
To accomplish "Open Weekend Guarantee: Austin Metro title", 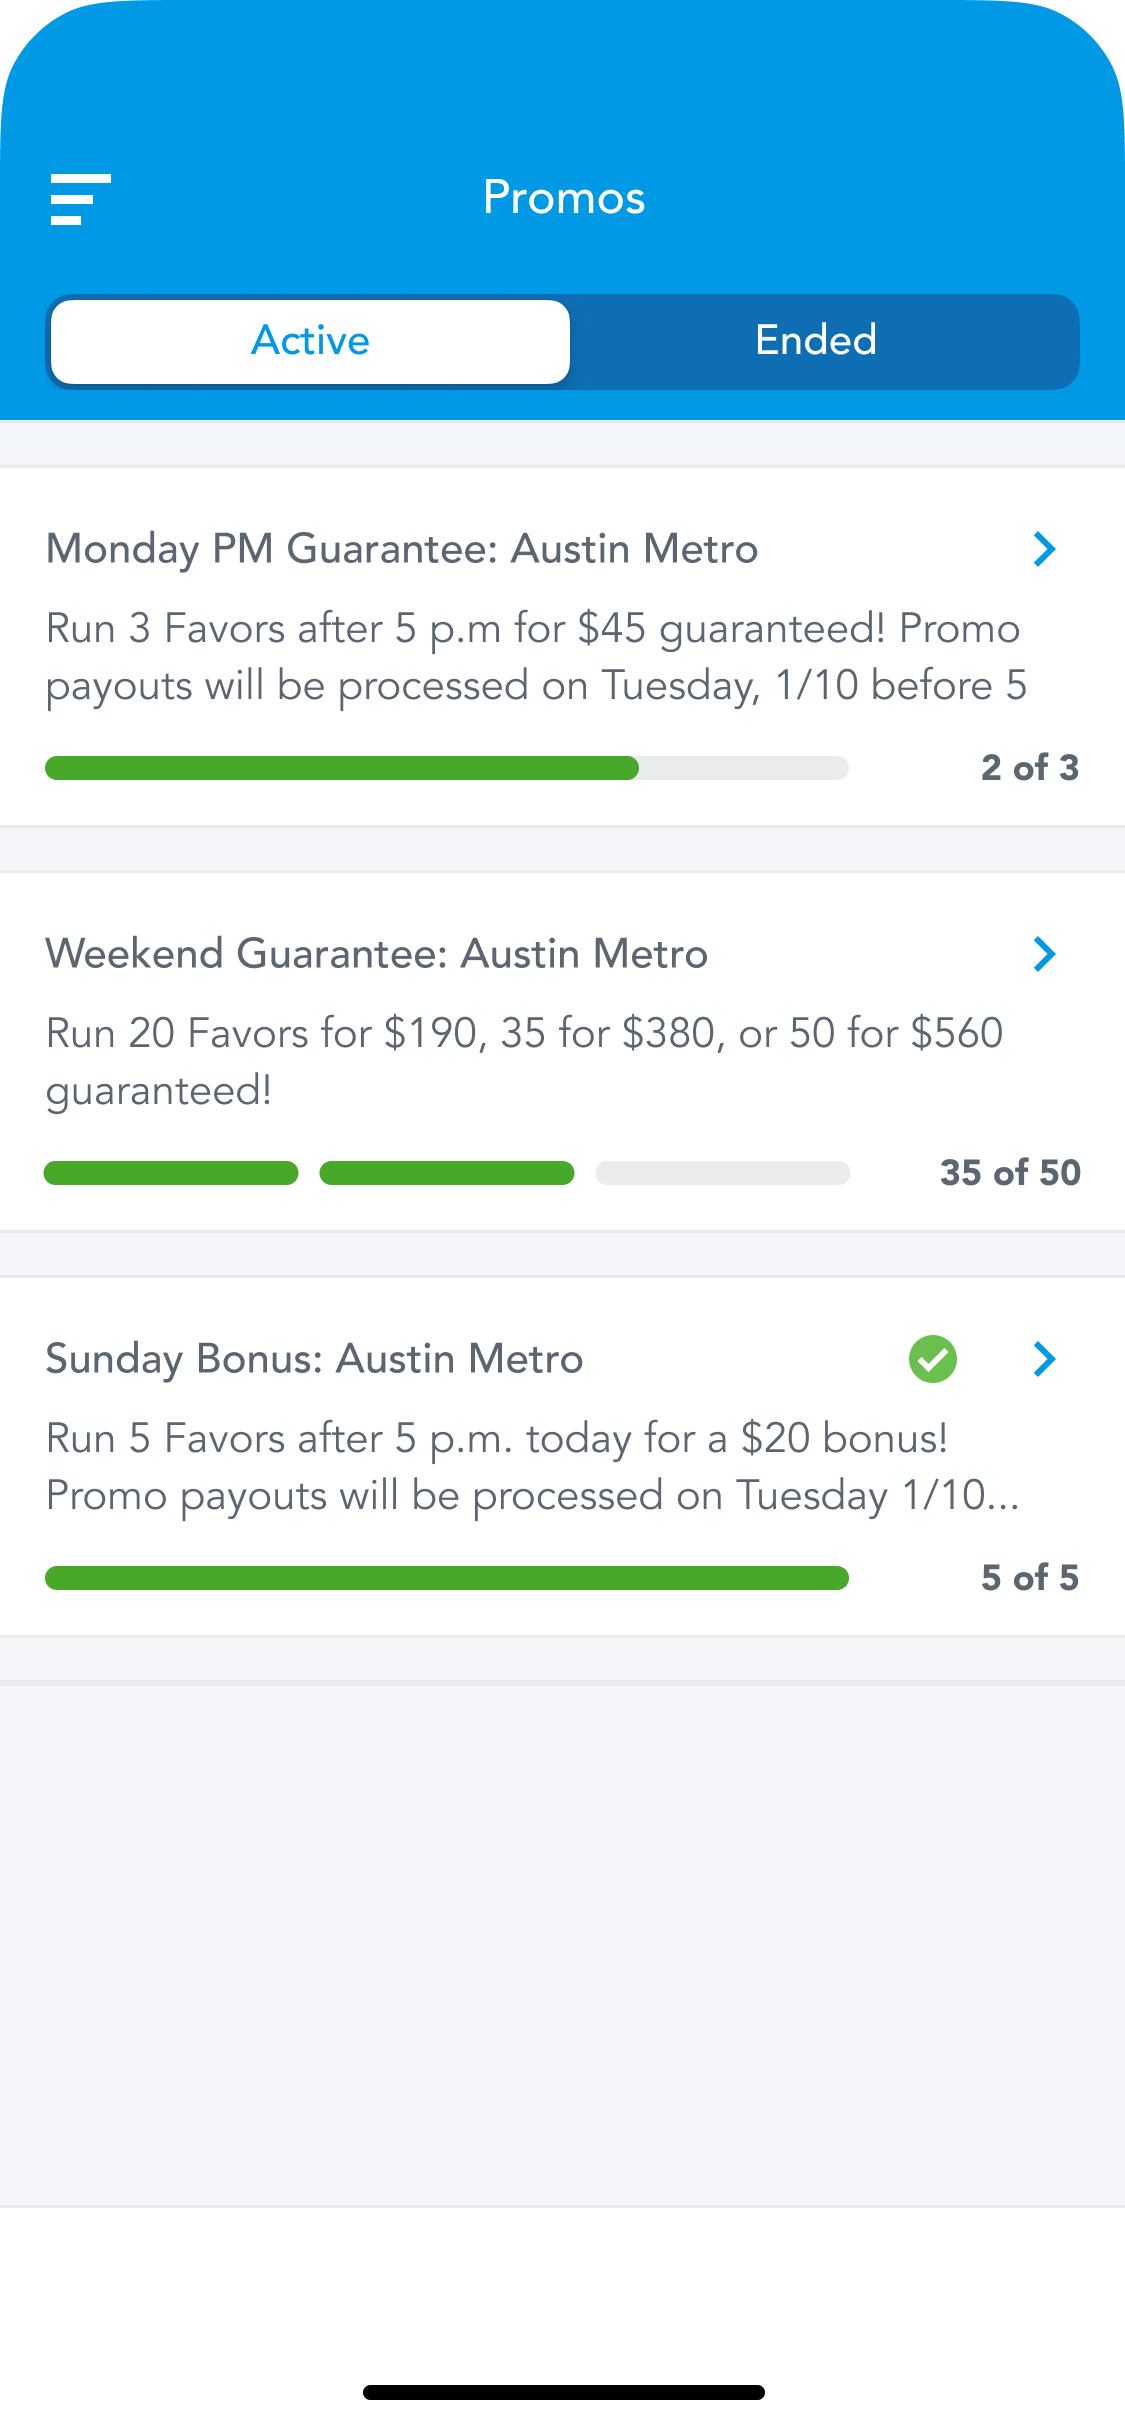I will tap(377, 954).
